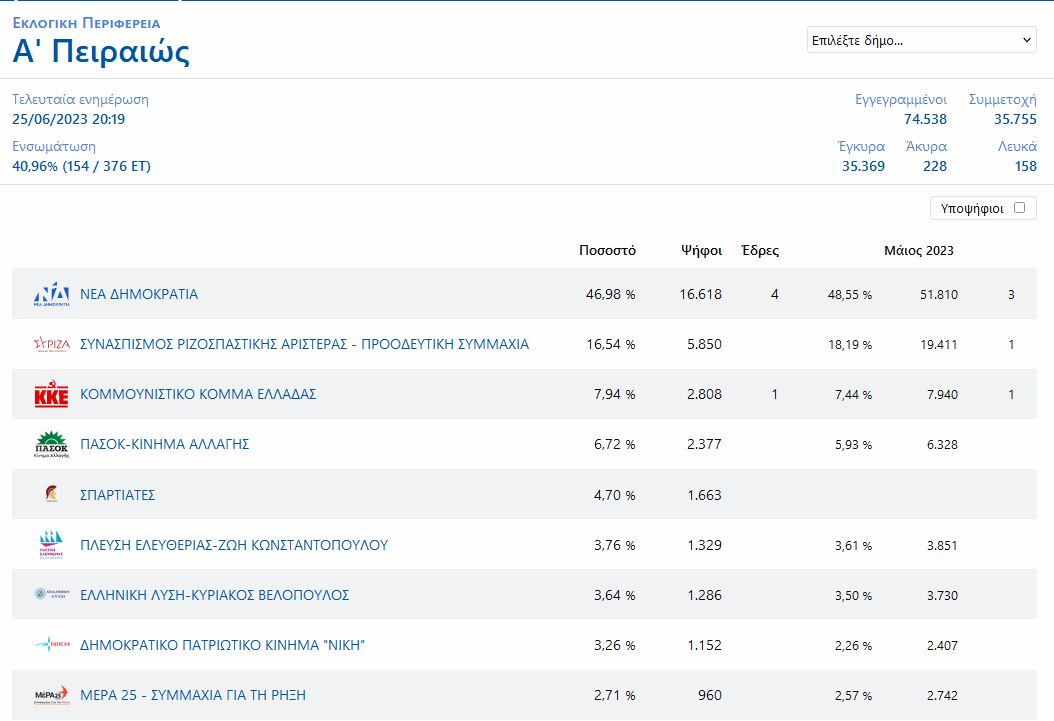Click the Ψήφοι column header
This screenshot has height=721, width=1054.
coord(701,250)
